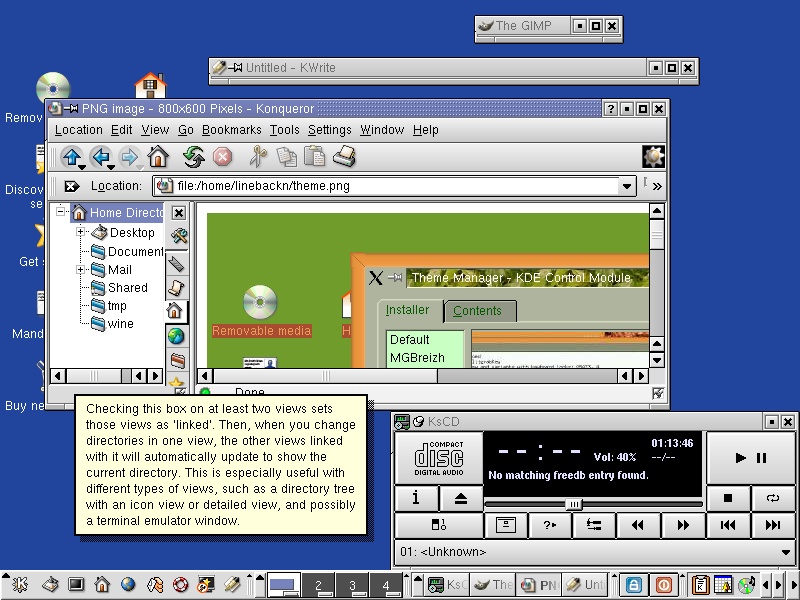The height and width of the screenshot is (600, 800).
Task: Click the Forward arrow in Konqueror toolbar
Action: click(130, 157)
